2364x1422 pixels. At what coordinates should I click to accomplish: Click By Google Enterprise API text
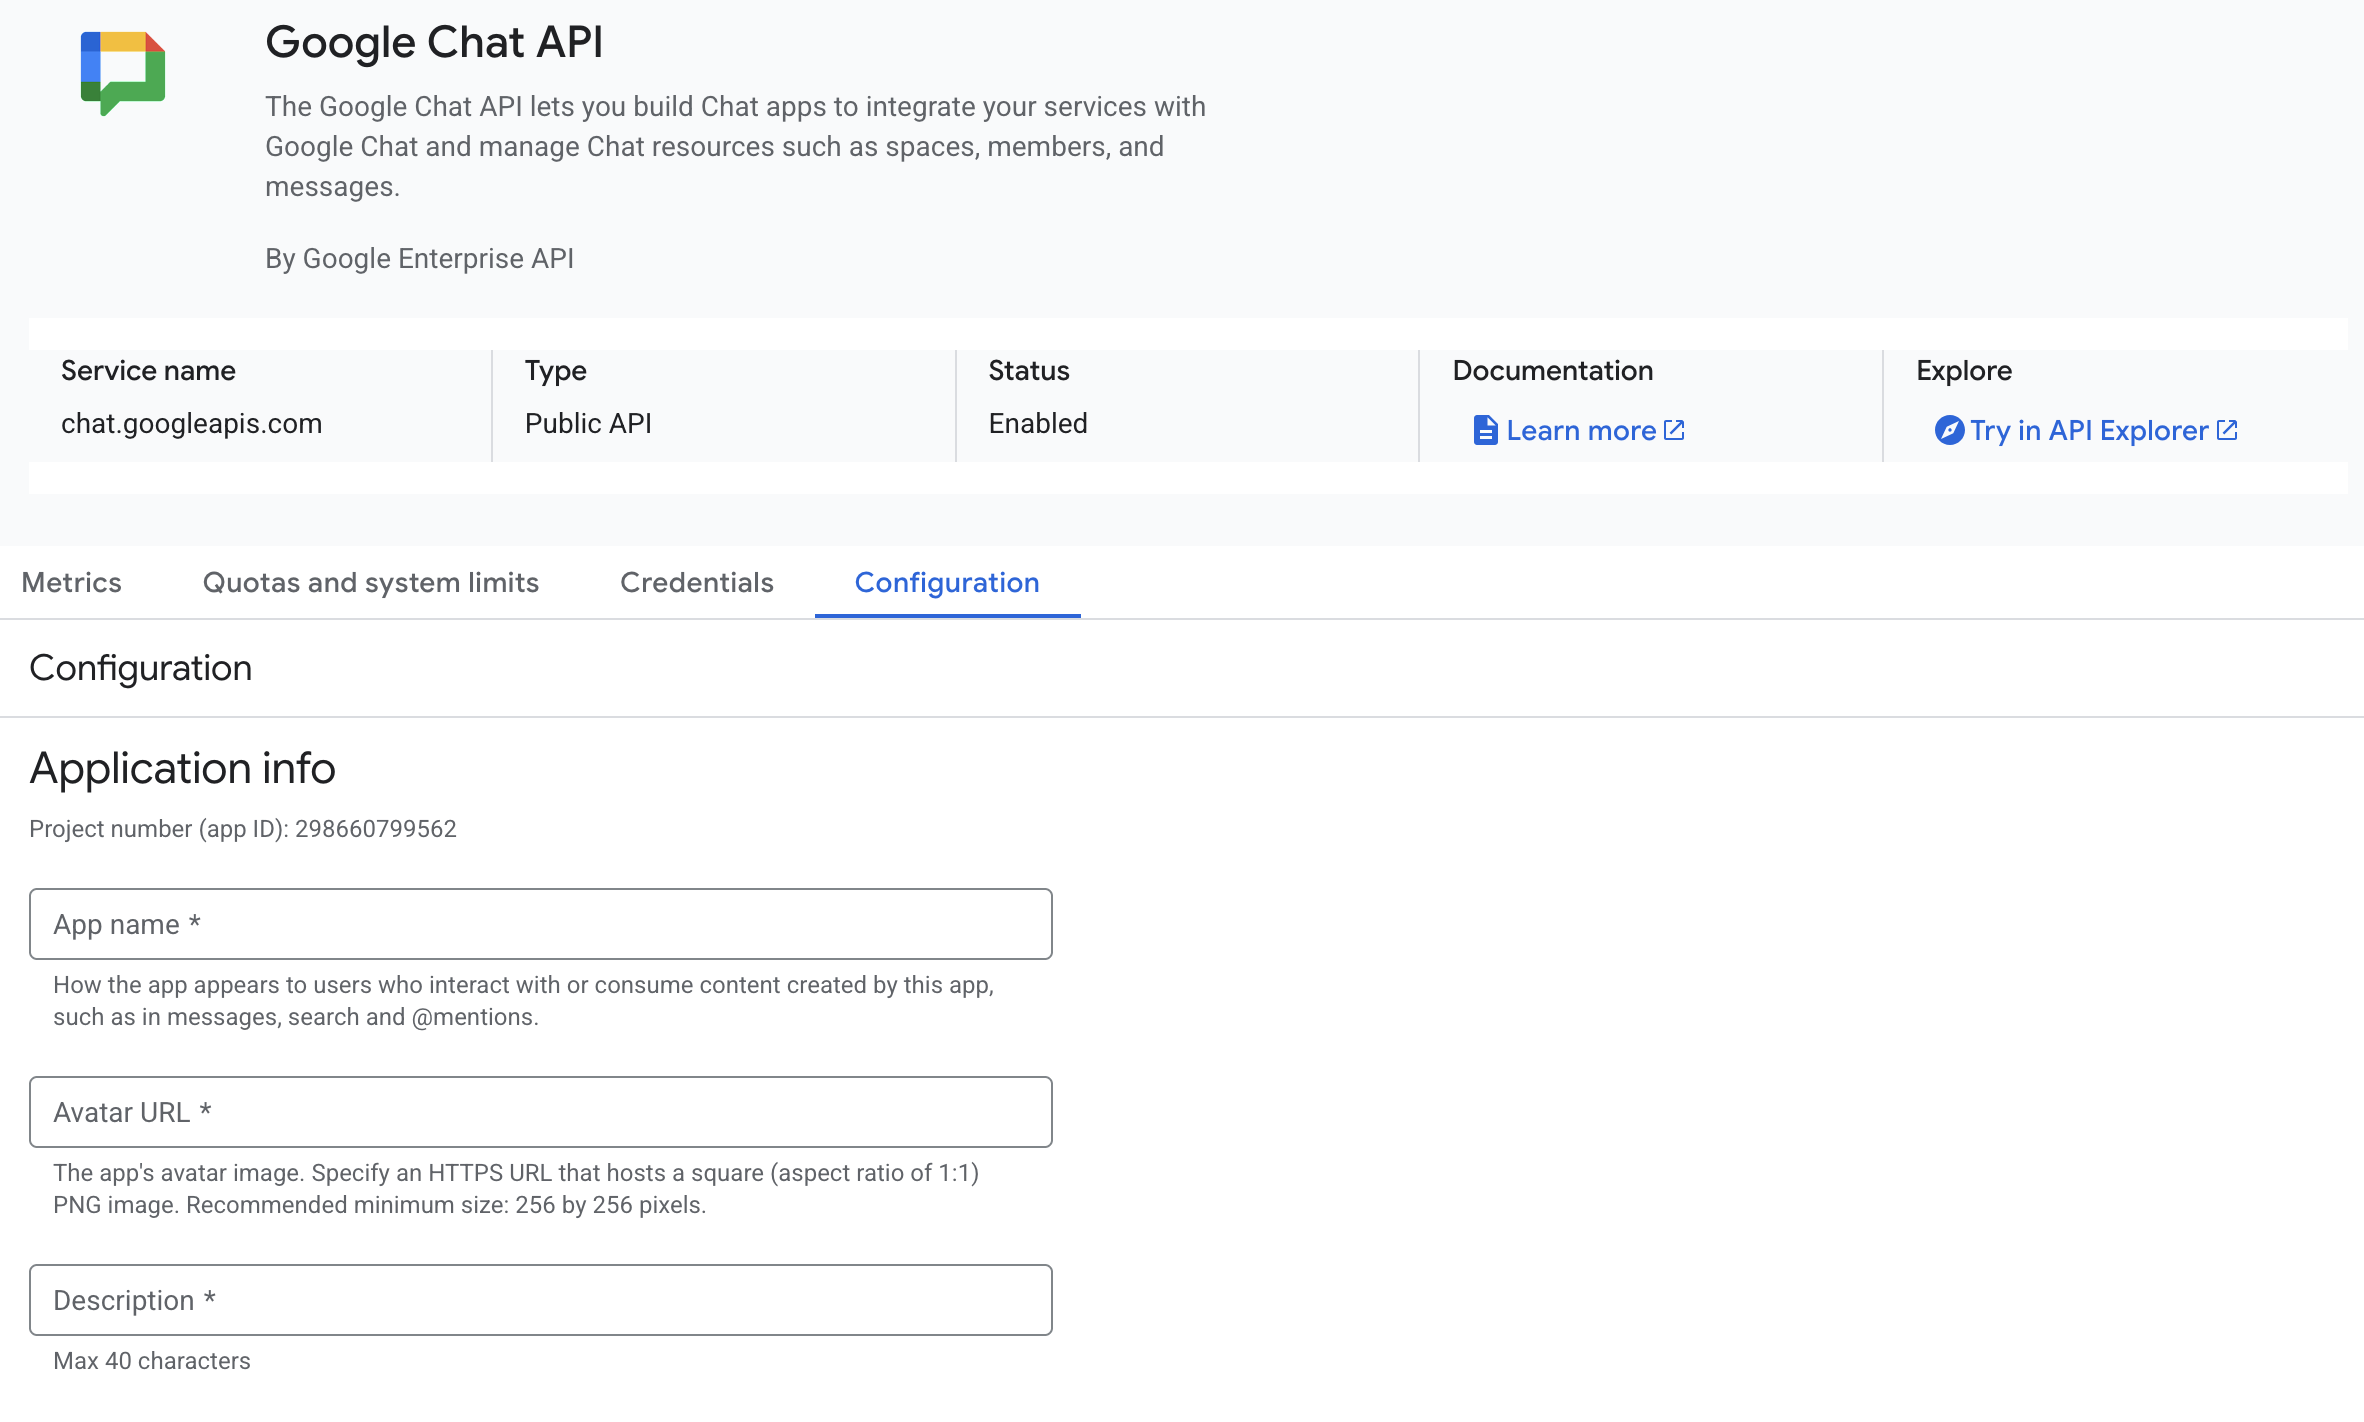click(x=419, y=259)
